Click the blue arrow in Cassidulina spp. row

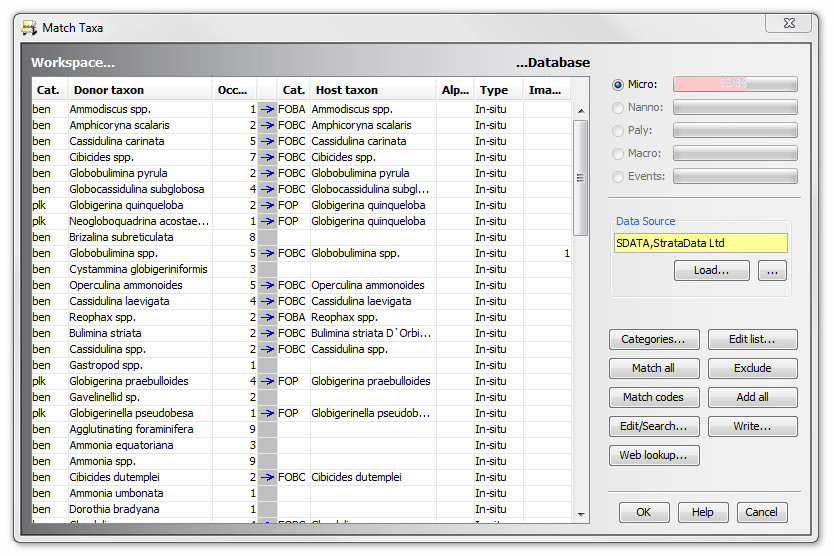pyautogui.click(x=267, y=349)
